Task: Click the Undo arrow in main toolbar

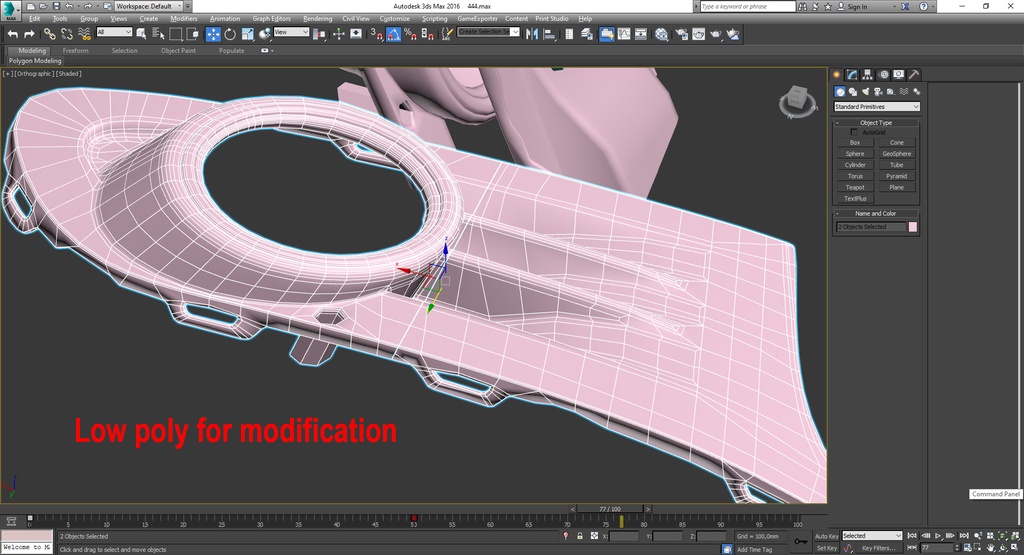Action: (x=12, y=34)
